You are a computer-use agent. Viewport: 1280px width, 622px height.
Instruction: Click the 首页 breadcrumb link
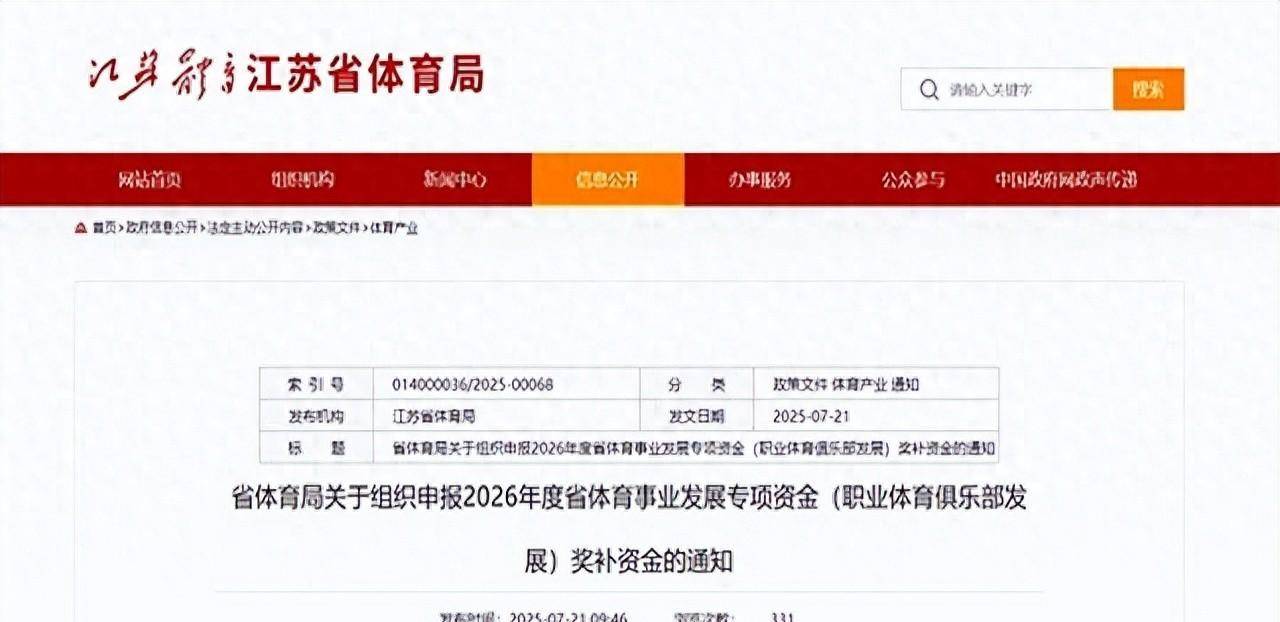104,228
